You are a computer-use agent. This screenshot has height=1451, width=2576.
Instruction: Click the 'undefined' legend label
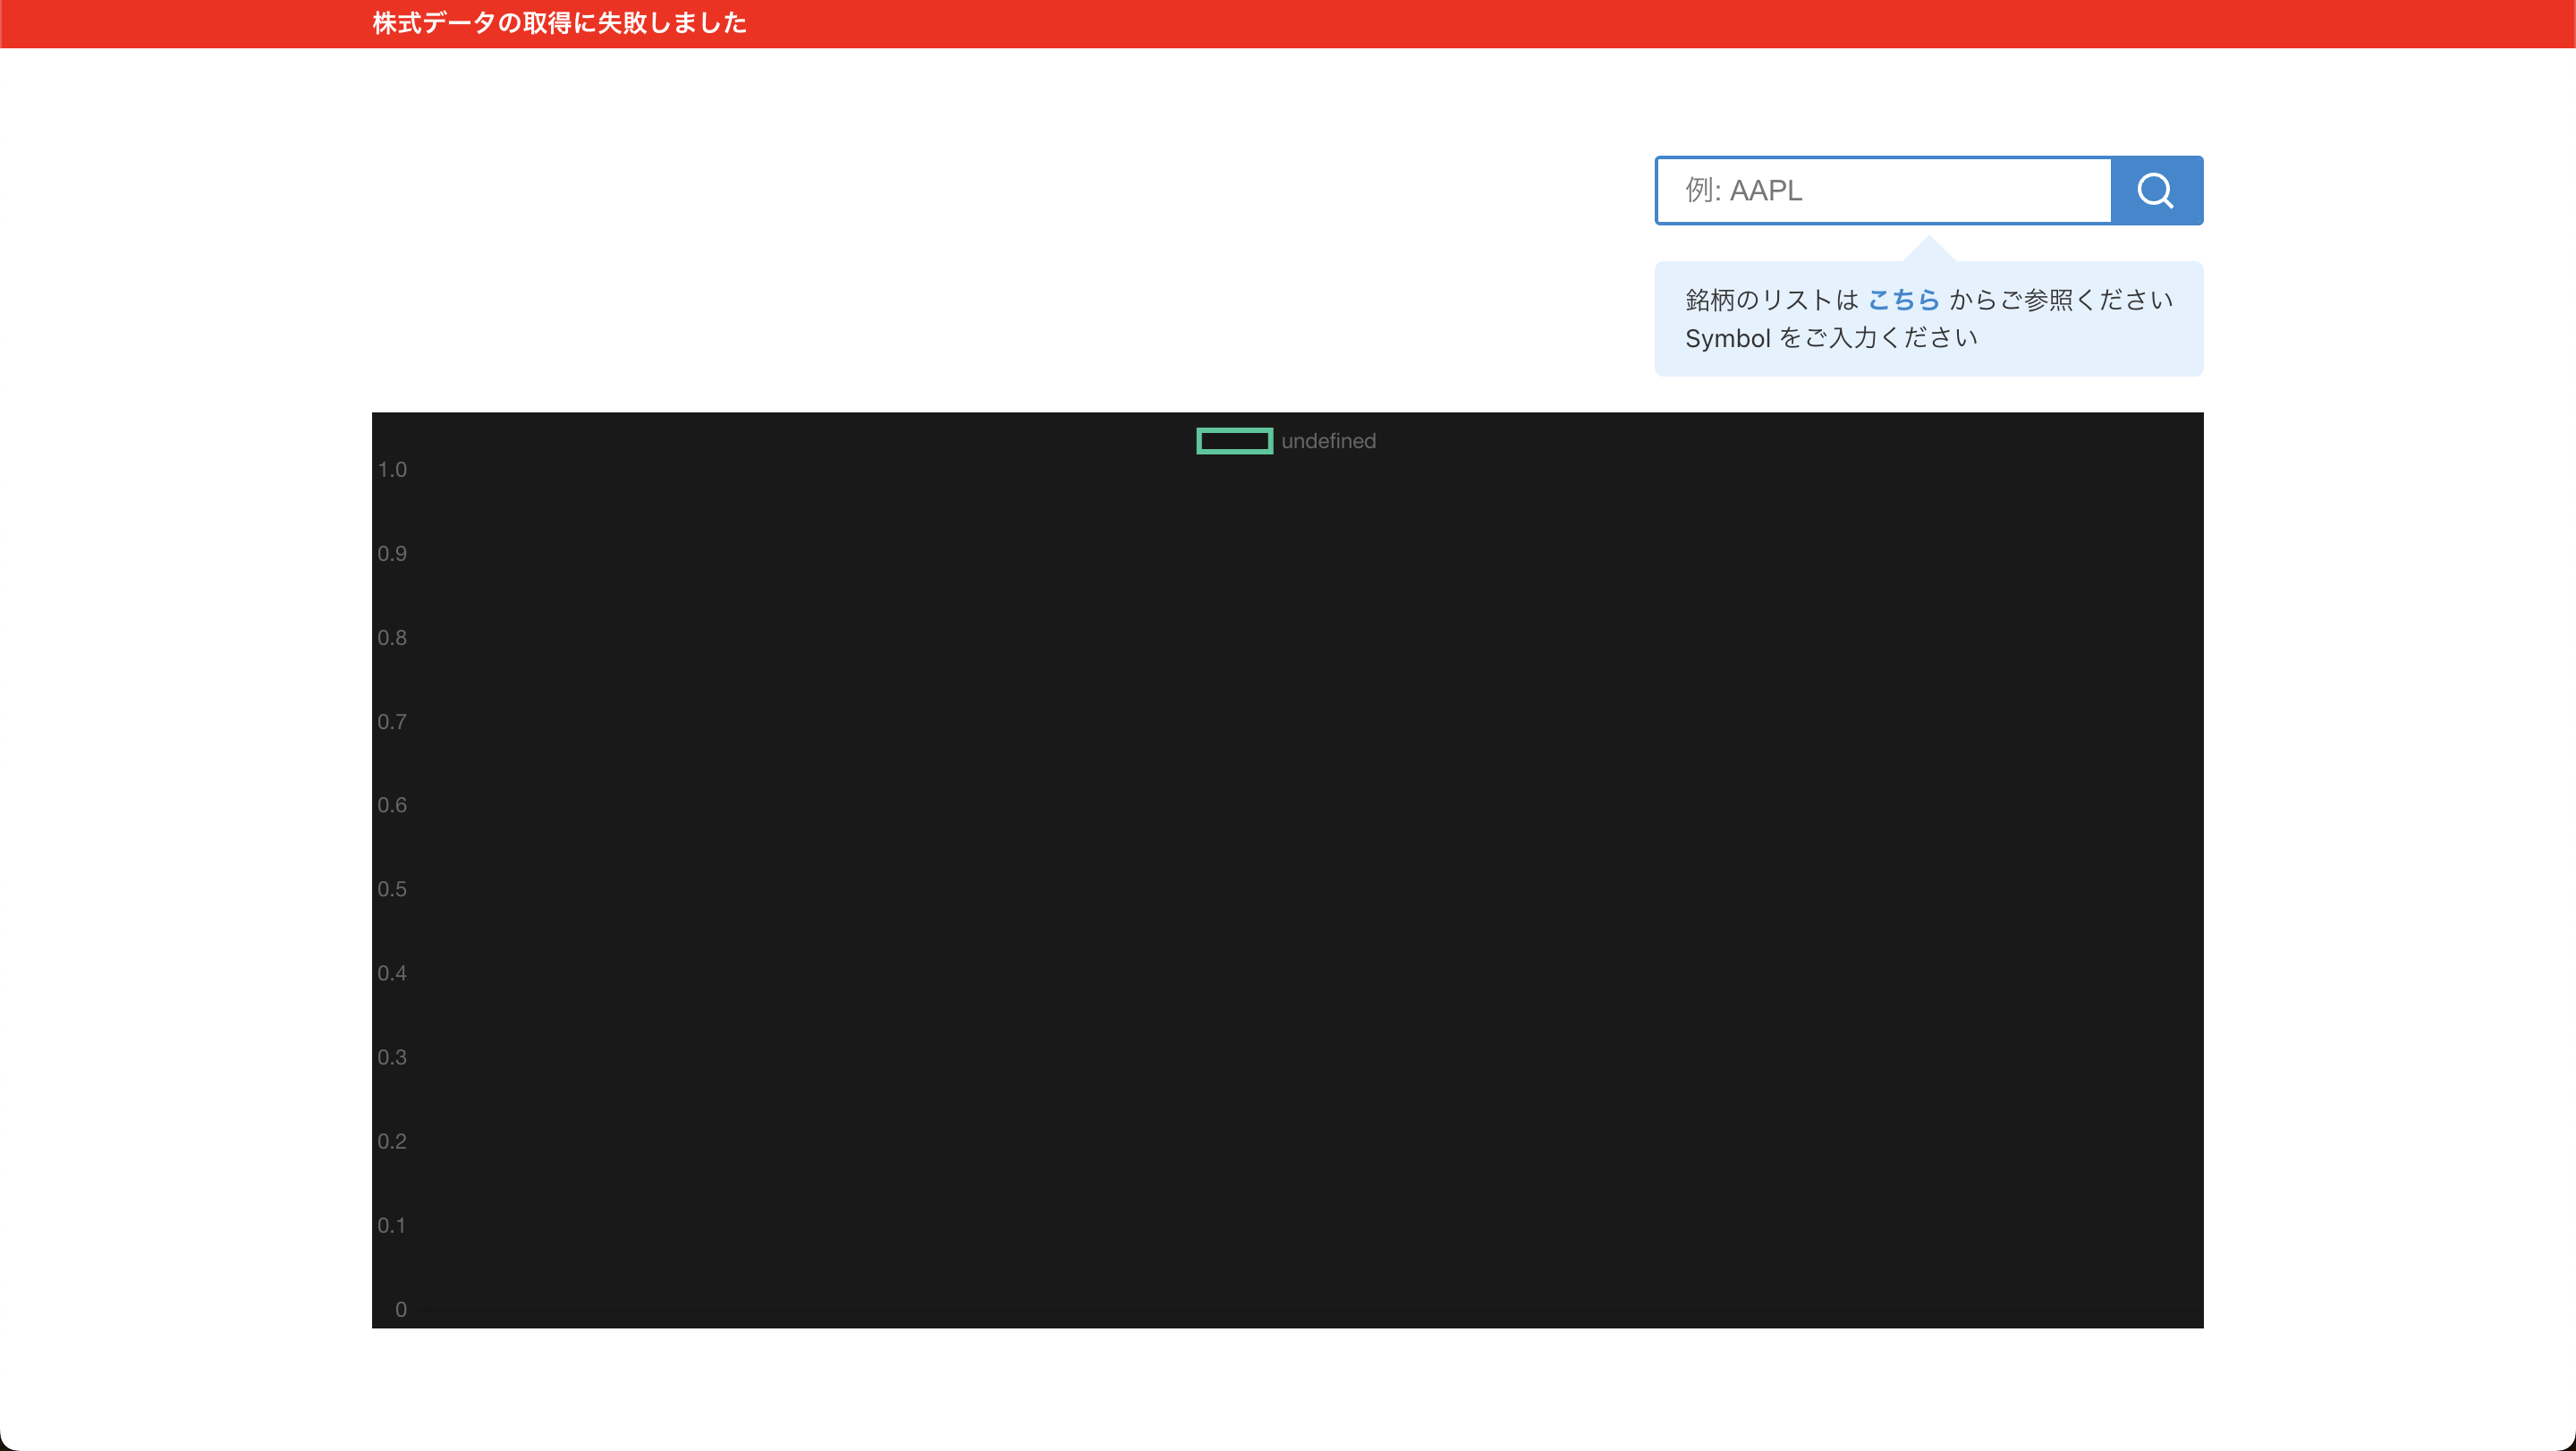coord(1328,441)
